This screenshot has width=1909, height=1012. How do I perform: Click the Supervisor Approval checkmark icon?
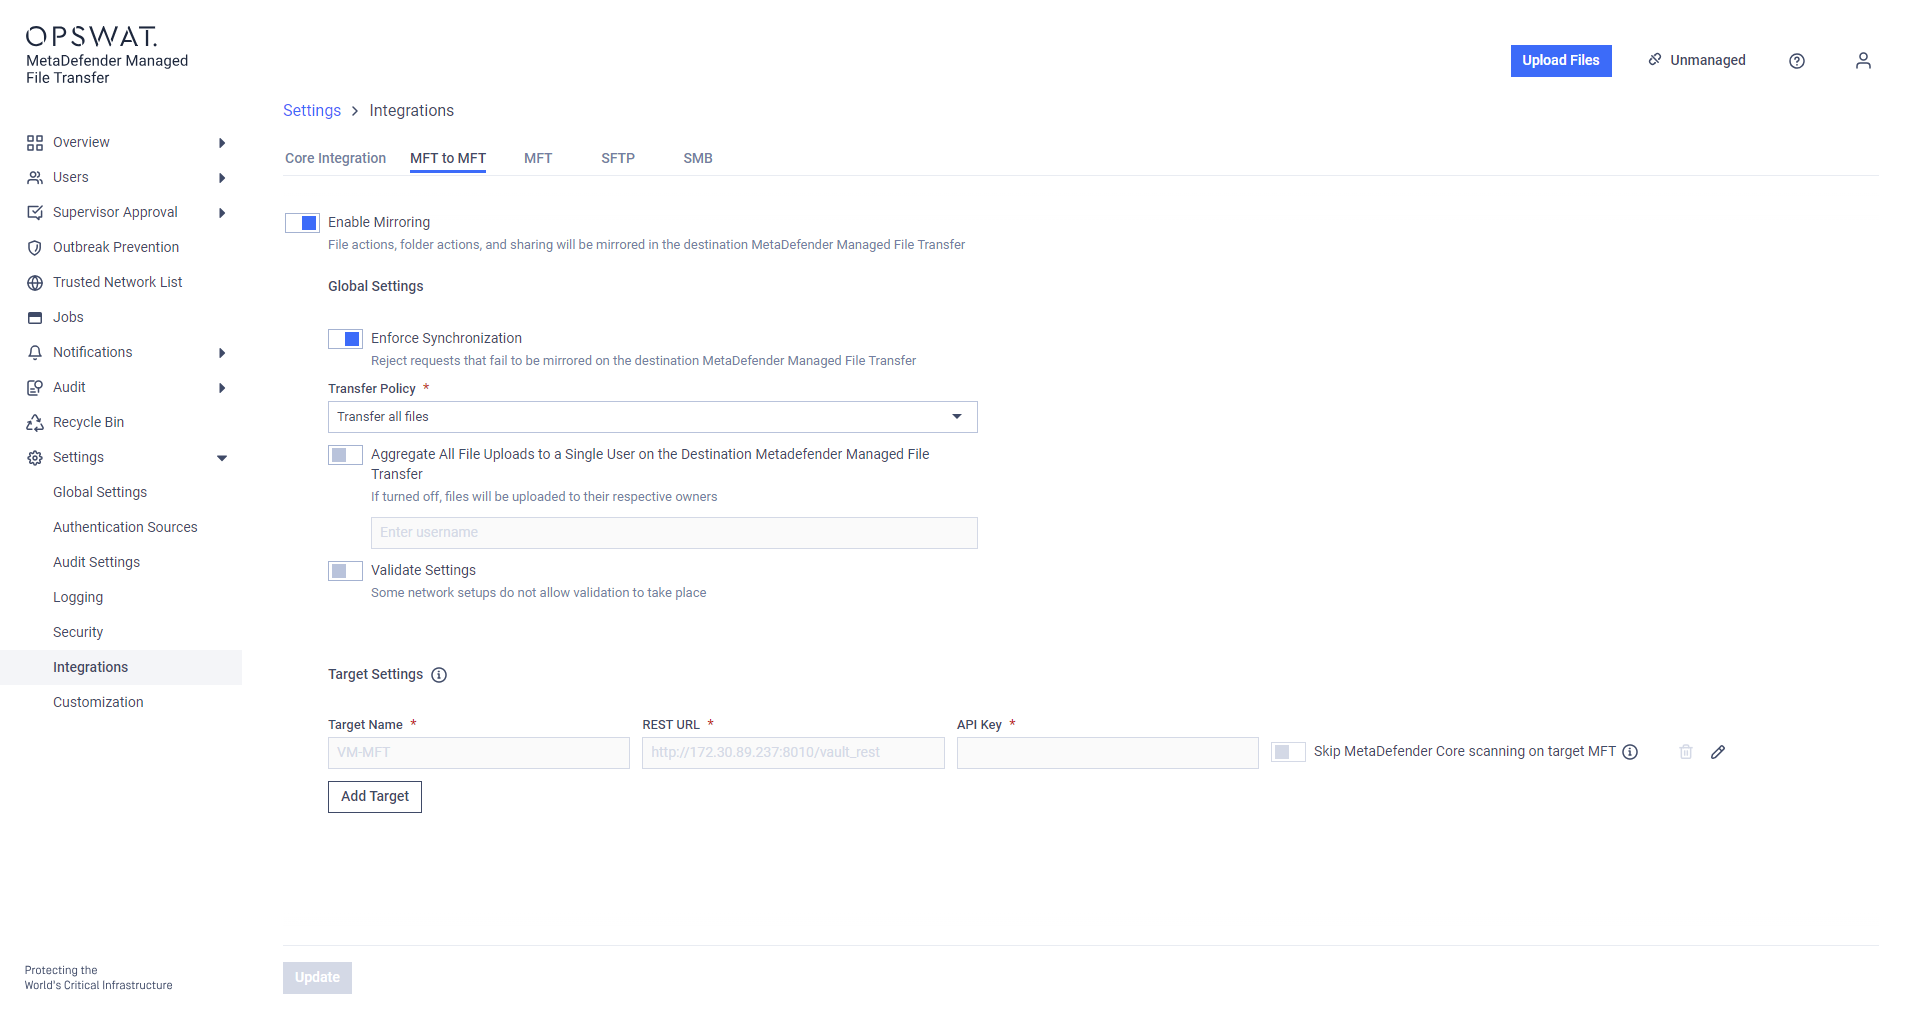click(x=35, y=213)
